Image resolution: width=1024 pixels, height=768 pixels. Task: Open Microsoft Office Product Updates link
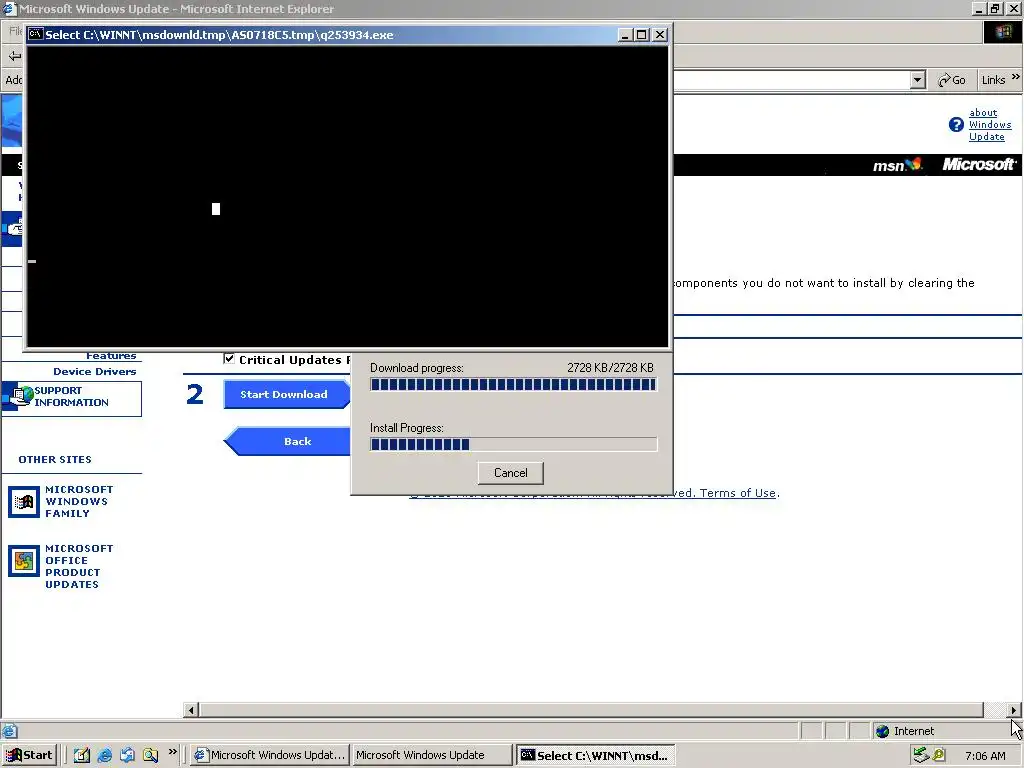click(x=78, y=566)
